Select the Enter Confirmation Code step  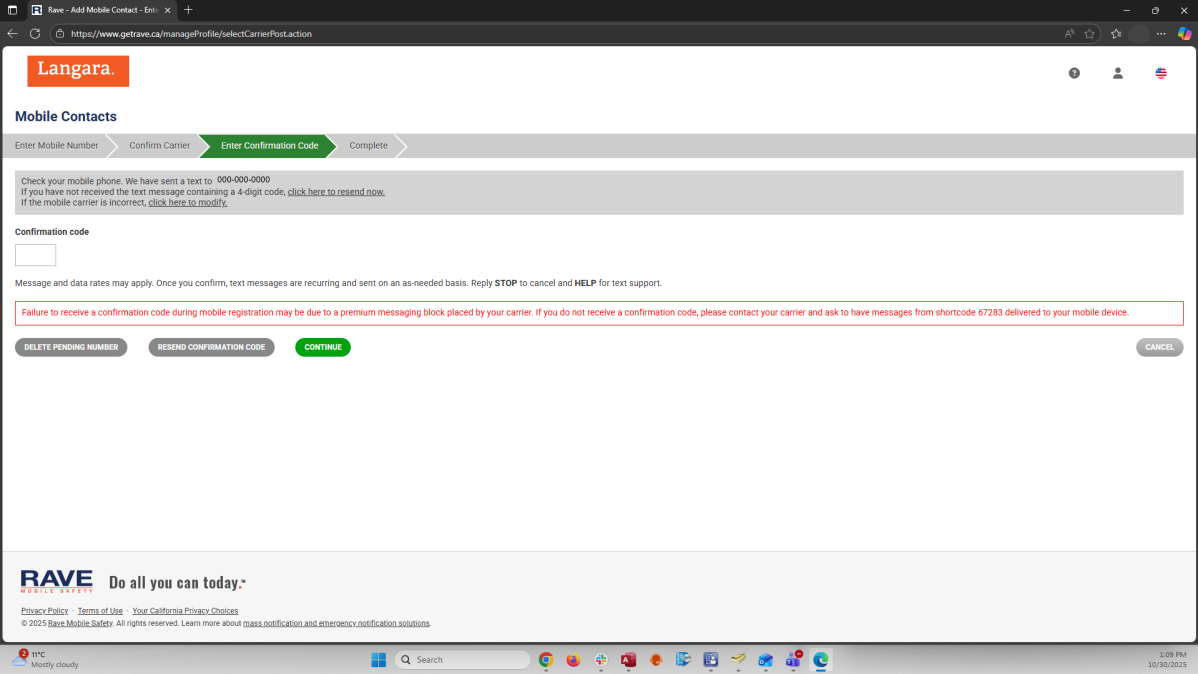coord(269,146)
